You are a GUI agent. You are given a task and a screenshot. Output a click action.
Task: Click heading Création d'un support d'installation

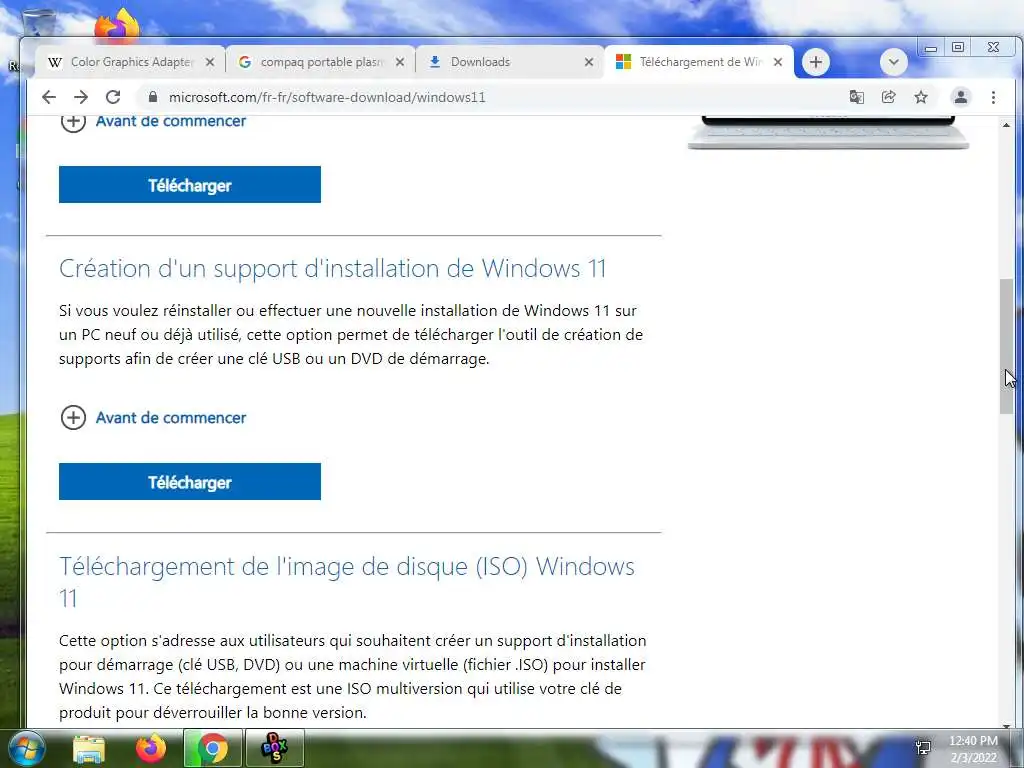(332, 268)
